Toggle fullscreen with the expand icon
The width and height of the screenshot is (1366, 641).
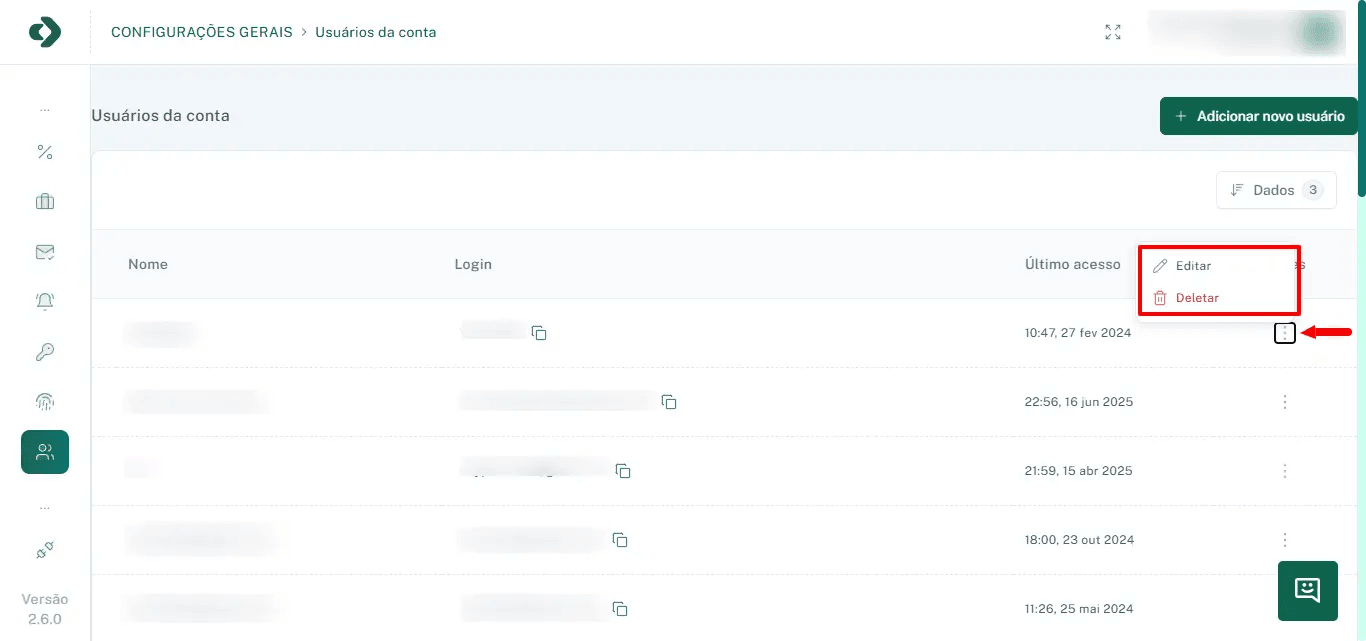pyautogui.click(x=1112, y=32)
